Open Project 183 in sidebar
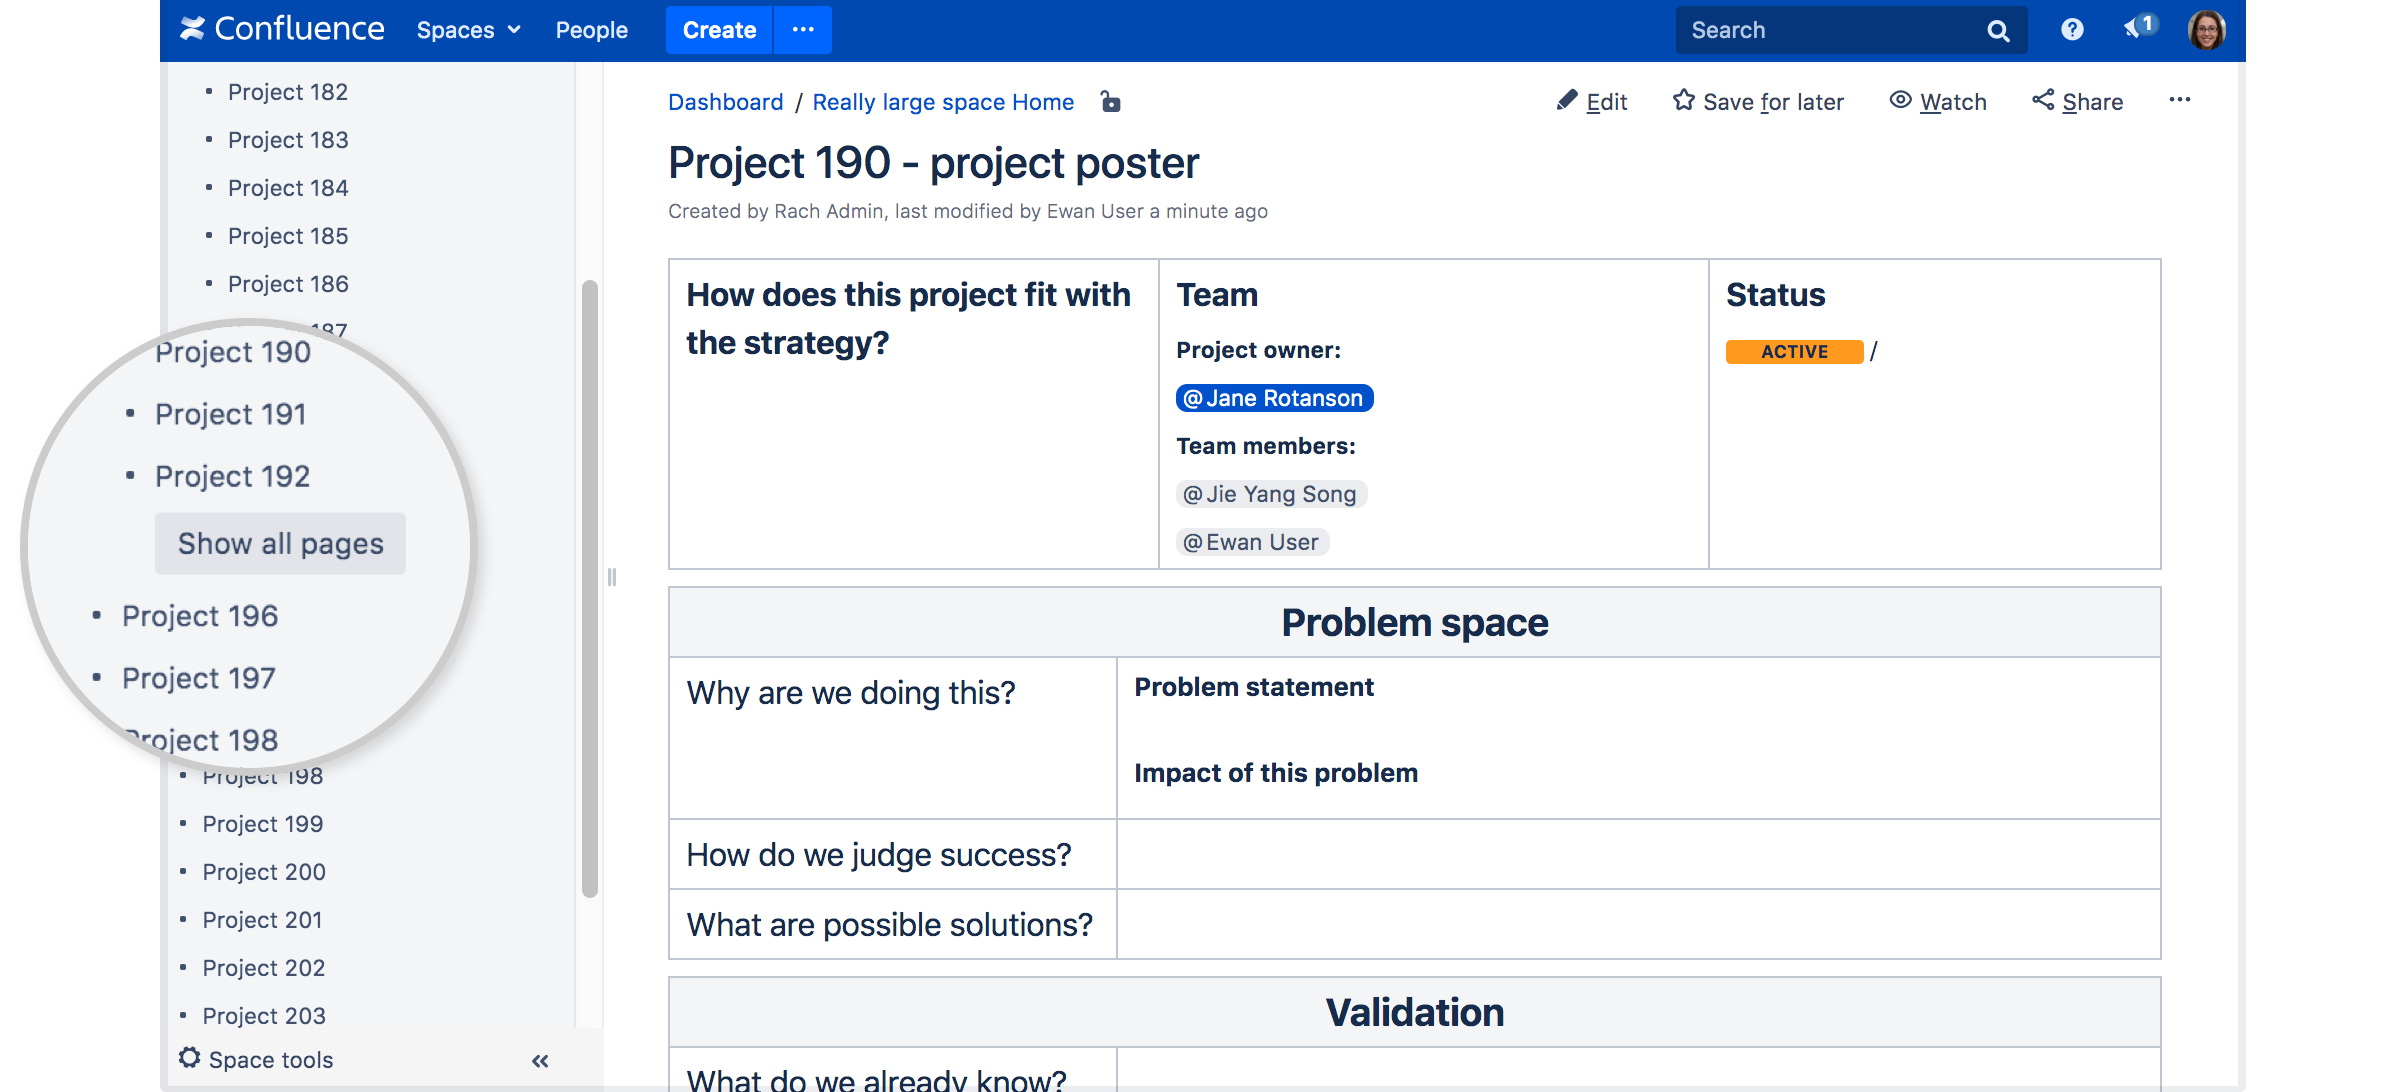 click(x=288, y=140)
